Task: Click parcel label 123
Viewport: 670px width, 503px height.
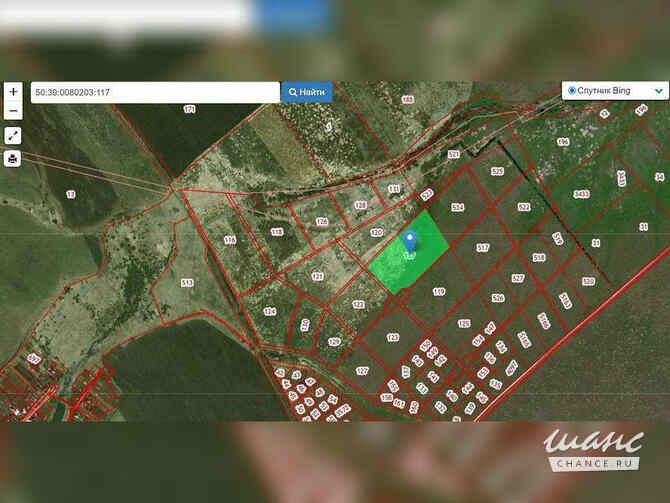Action: click(393, 338)
